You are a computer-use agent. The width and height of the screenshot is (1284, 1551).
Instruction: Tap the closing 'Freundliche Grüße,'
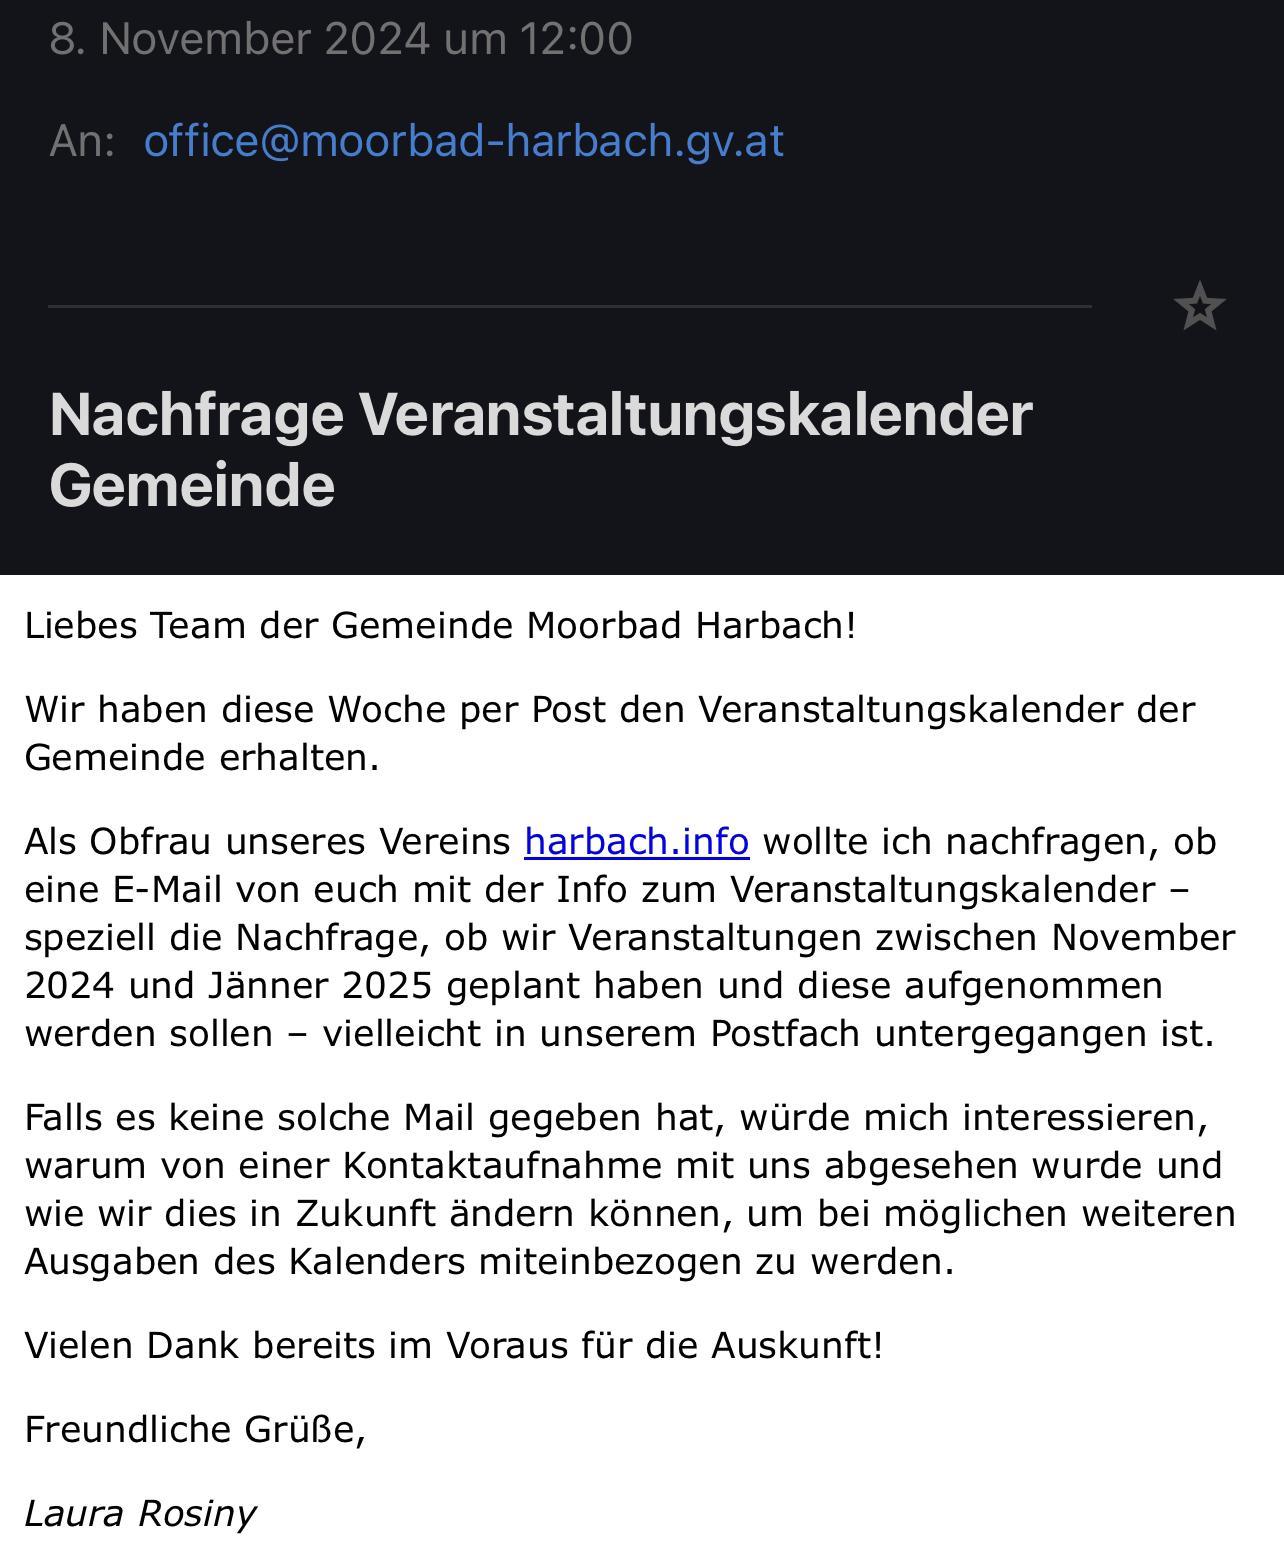pos(195,1430)
